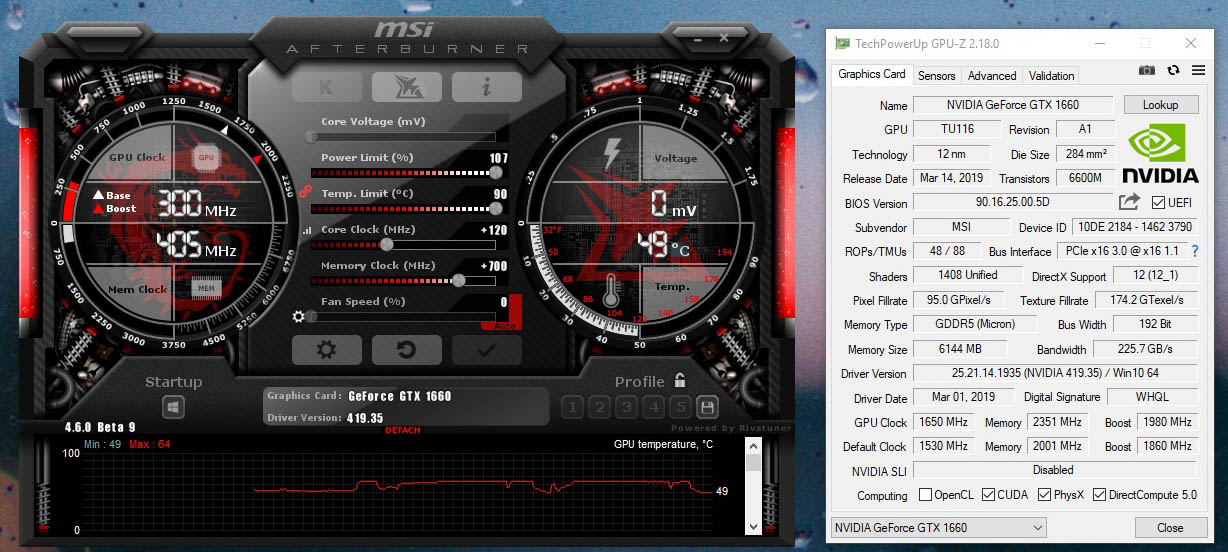Click the Lookup button in GPU-Z
The image size is (1228, 552).
click(x=1160, y=105)
